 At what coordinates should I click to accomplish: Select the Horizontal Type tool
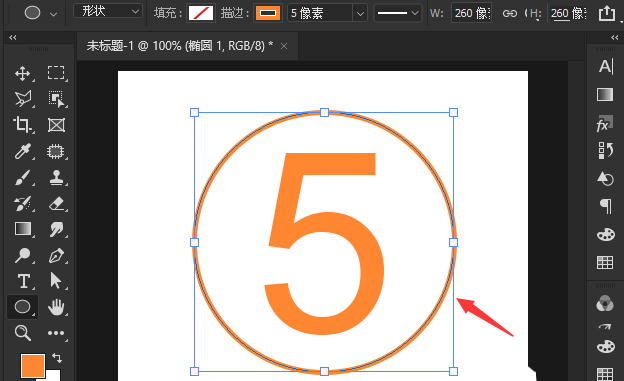(24, 281)
